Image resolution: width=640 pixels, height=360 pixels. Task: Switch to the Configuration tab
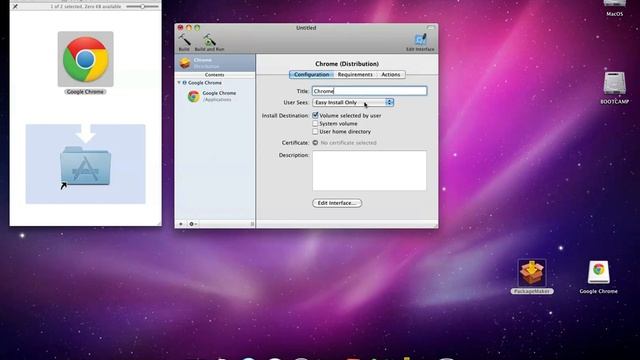point(311,75)
